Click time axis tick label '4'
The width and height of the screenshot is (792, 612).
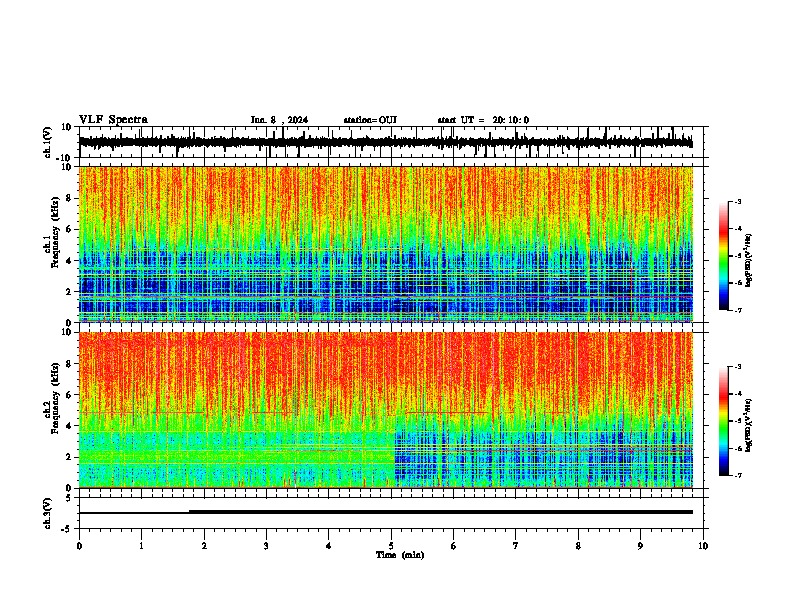[x=329, y=546]
